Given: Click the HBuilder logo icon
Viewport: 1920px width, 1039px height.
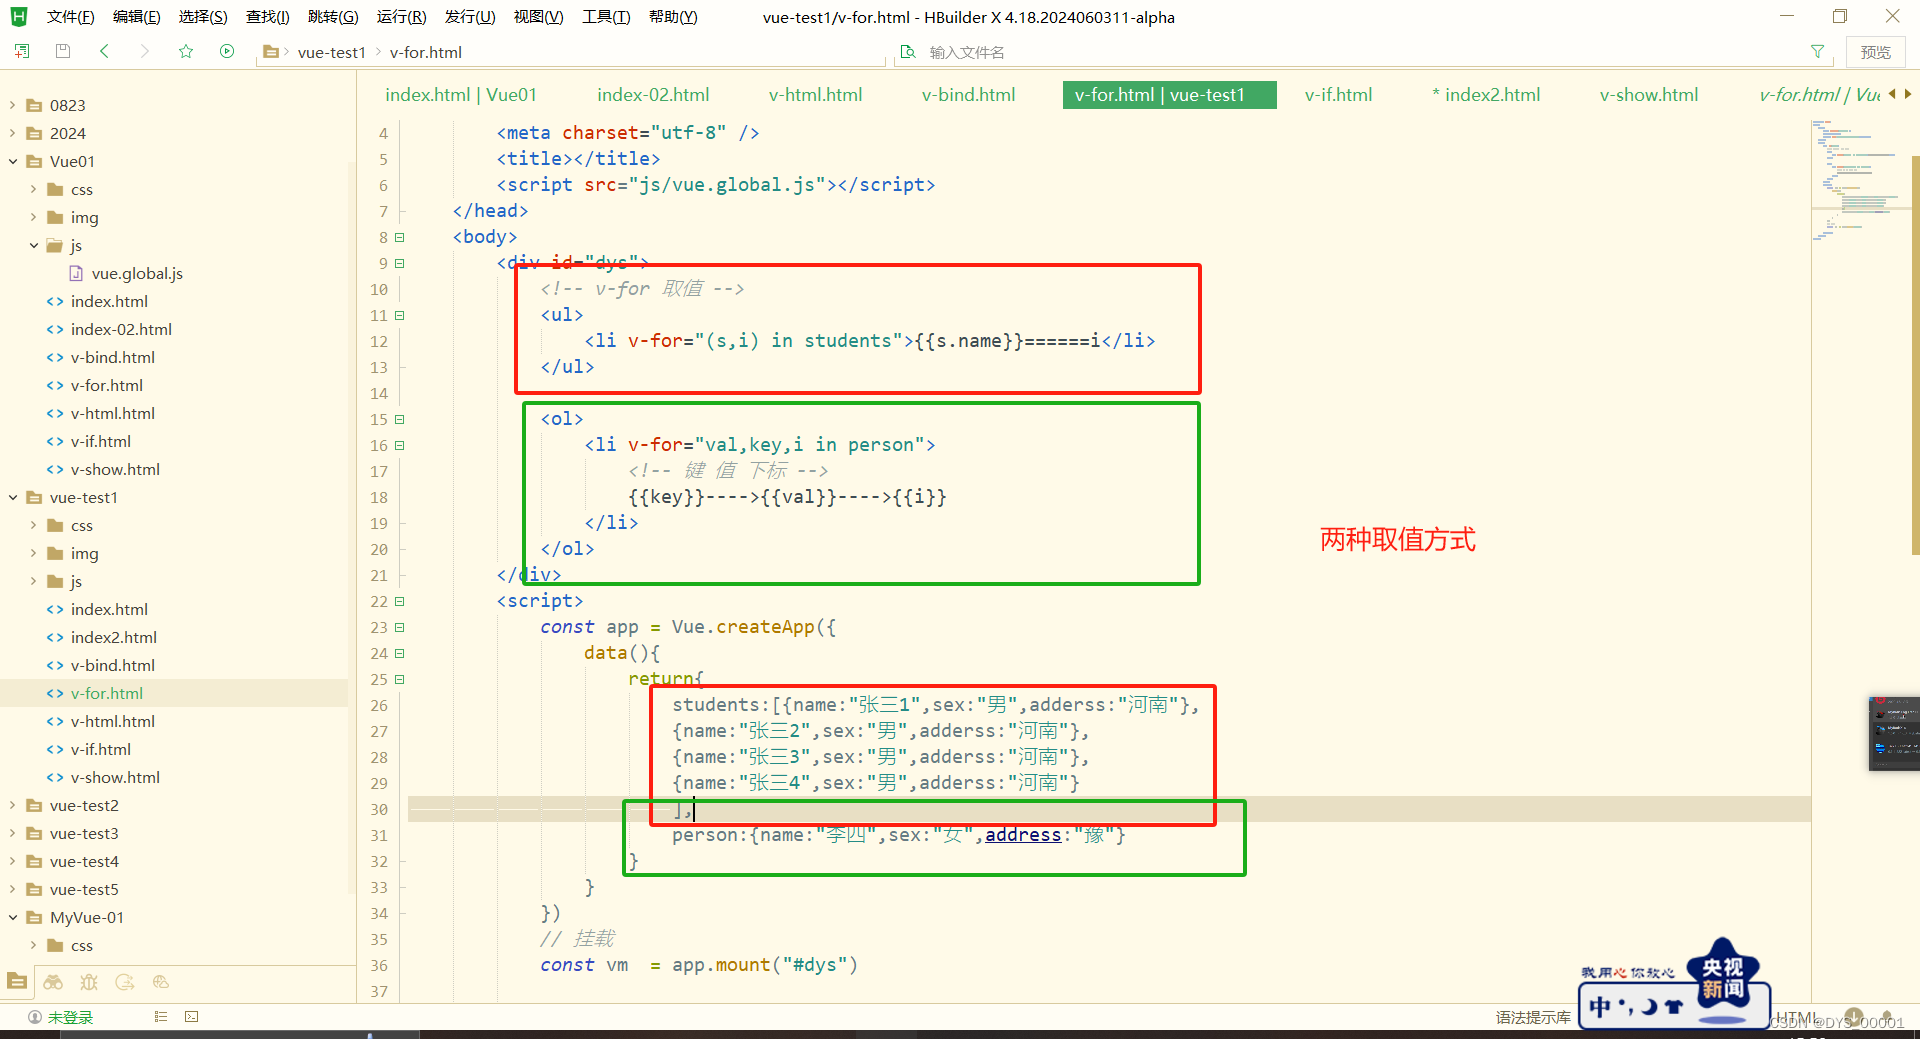Looking at the screenshot, I should point(18,16).
